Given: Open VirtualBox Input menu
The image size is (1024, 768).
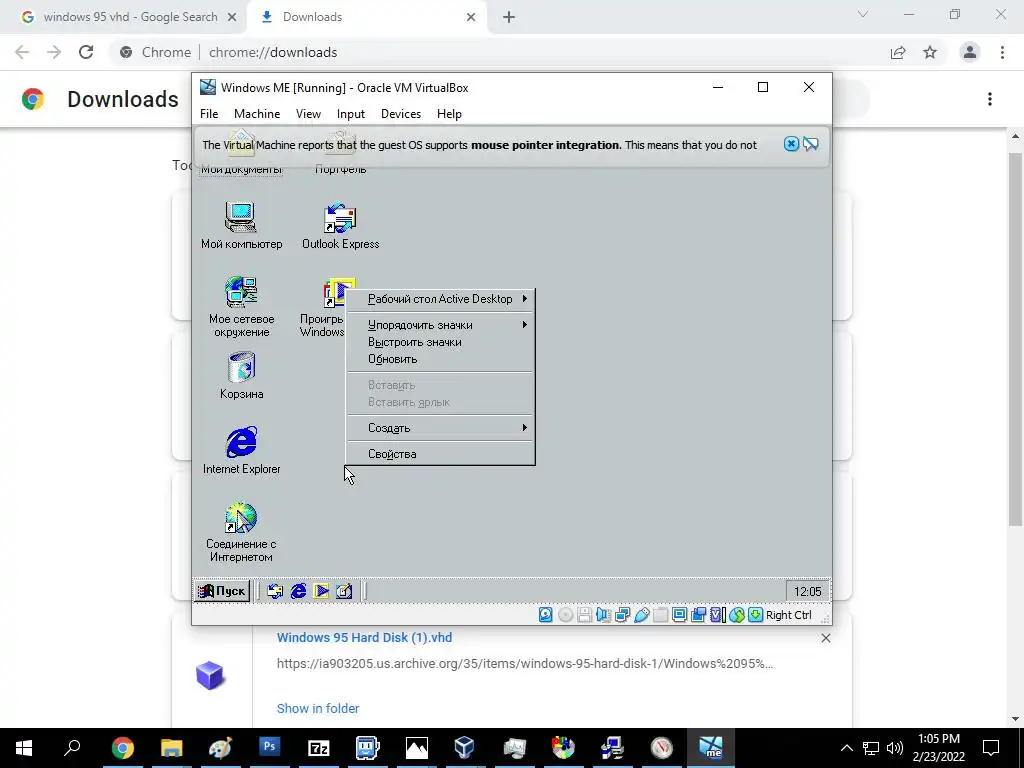Looking at the screenshot, I should coord(351,114).
